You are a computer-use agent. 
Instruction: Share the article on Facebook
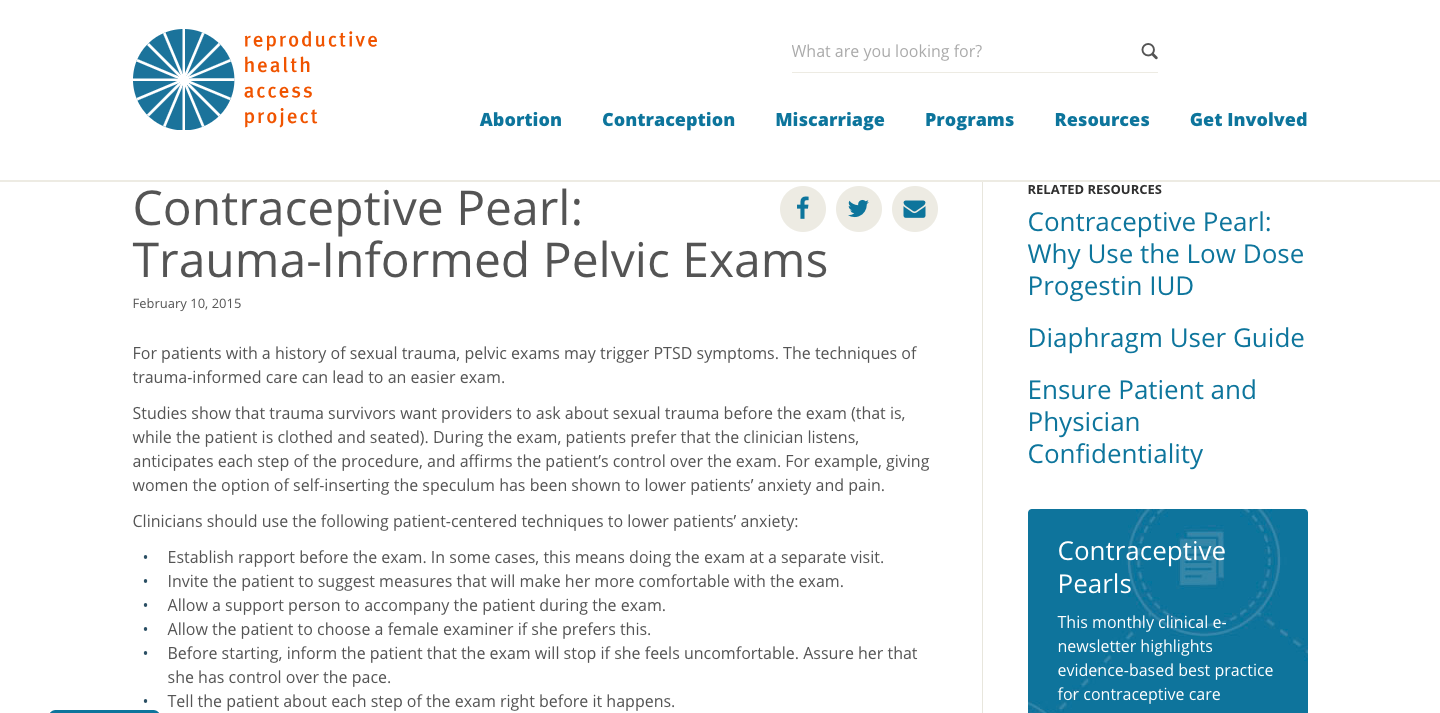point(802,208)
